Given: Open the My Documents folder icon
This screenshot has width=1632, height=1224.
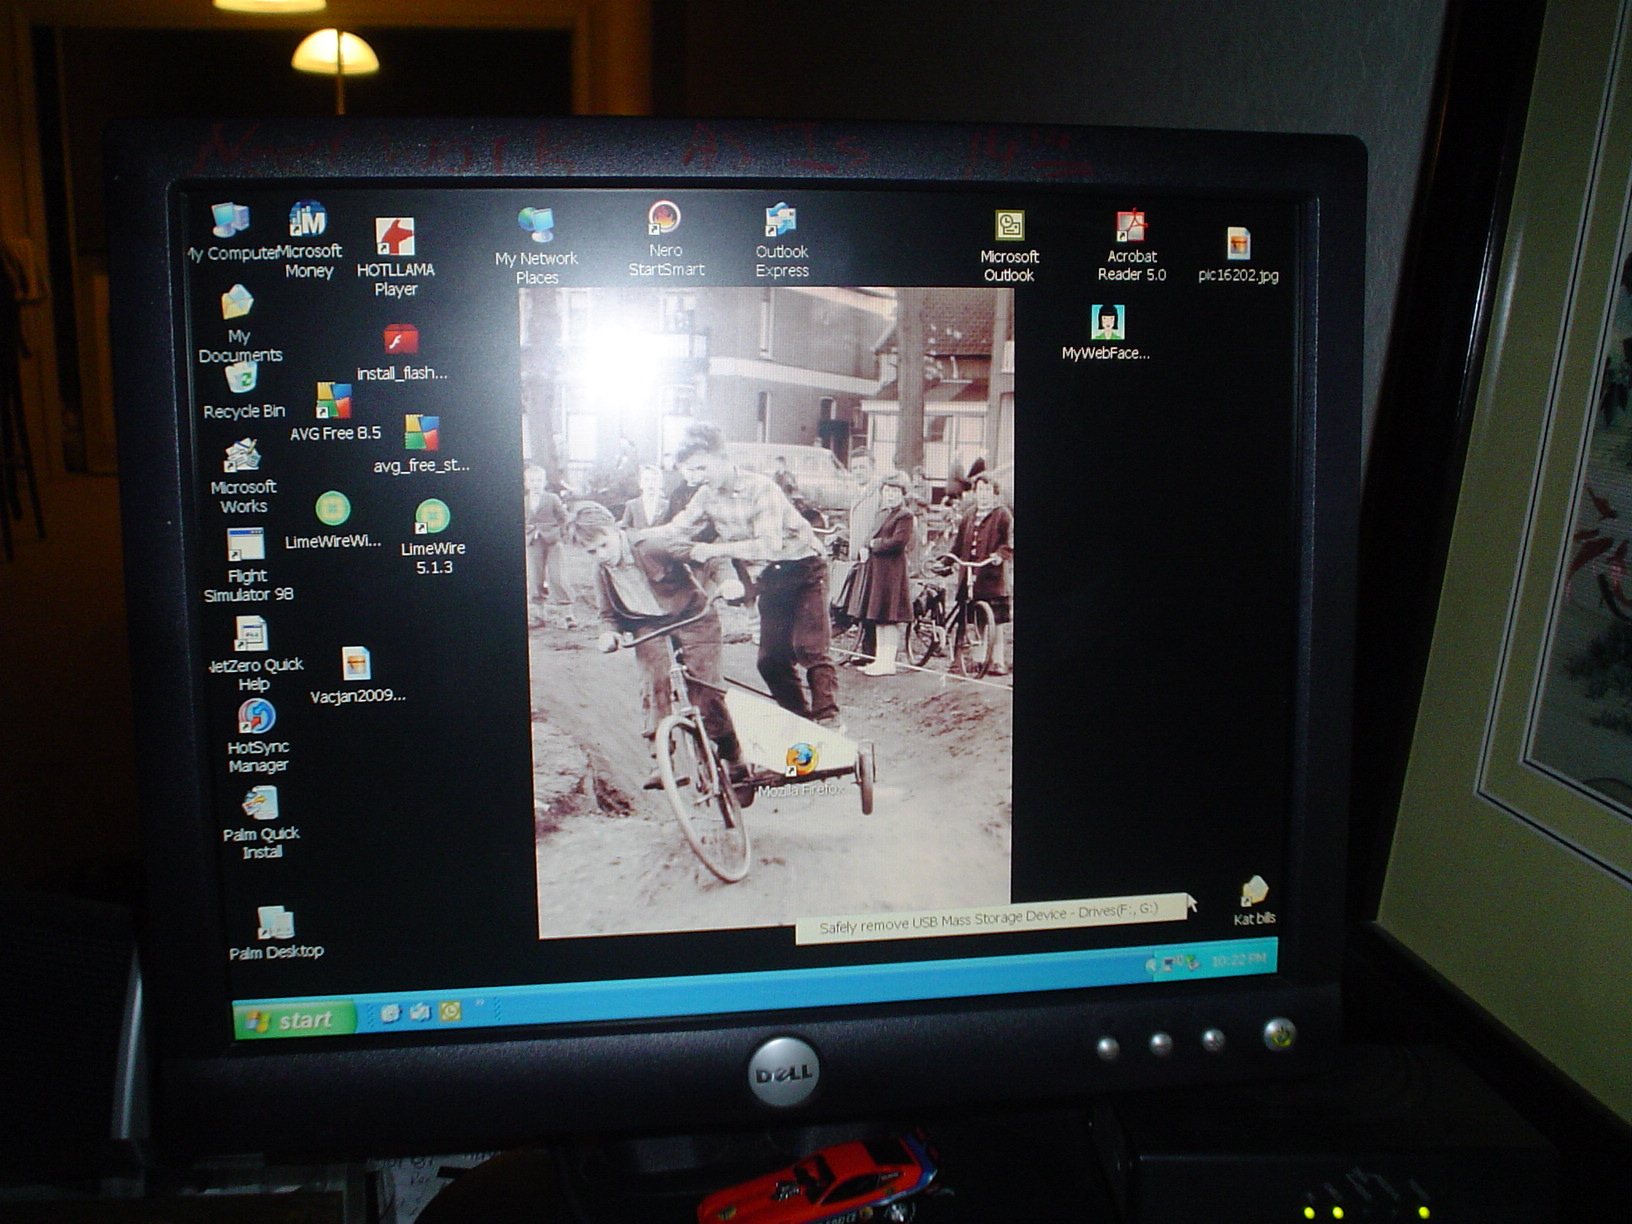Looking at the screenshot, I should coord(239,324).
